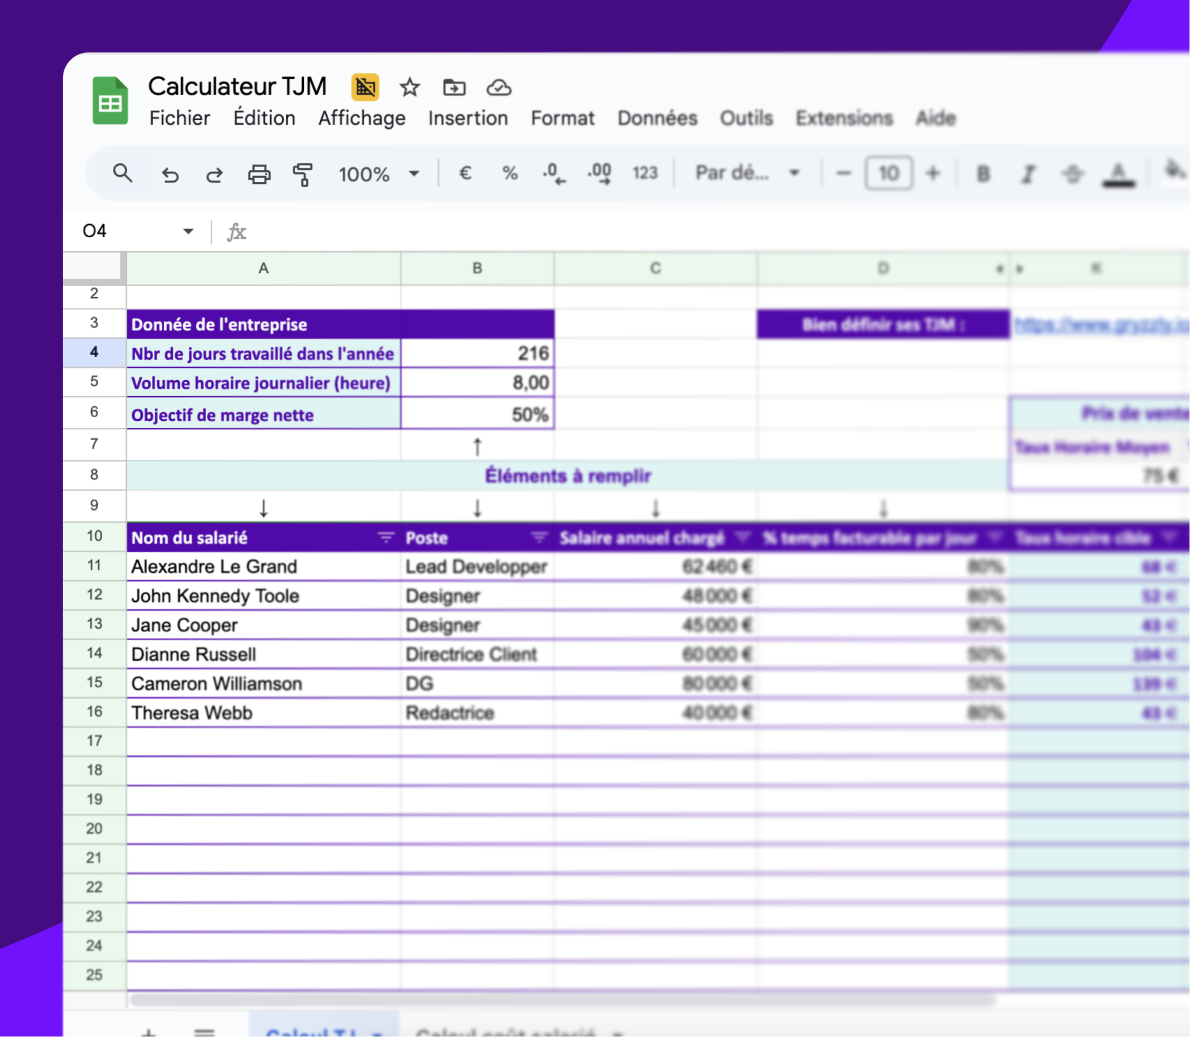Viewport: 1190px width, 1037px height.
Task: Click the move to folder icon
Action: [x=454, y=87]
